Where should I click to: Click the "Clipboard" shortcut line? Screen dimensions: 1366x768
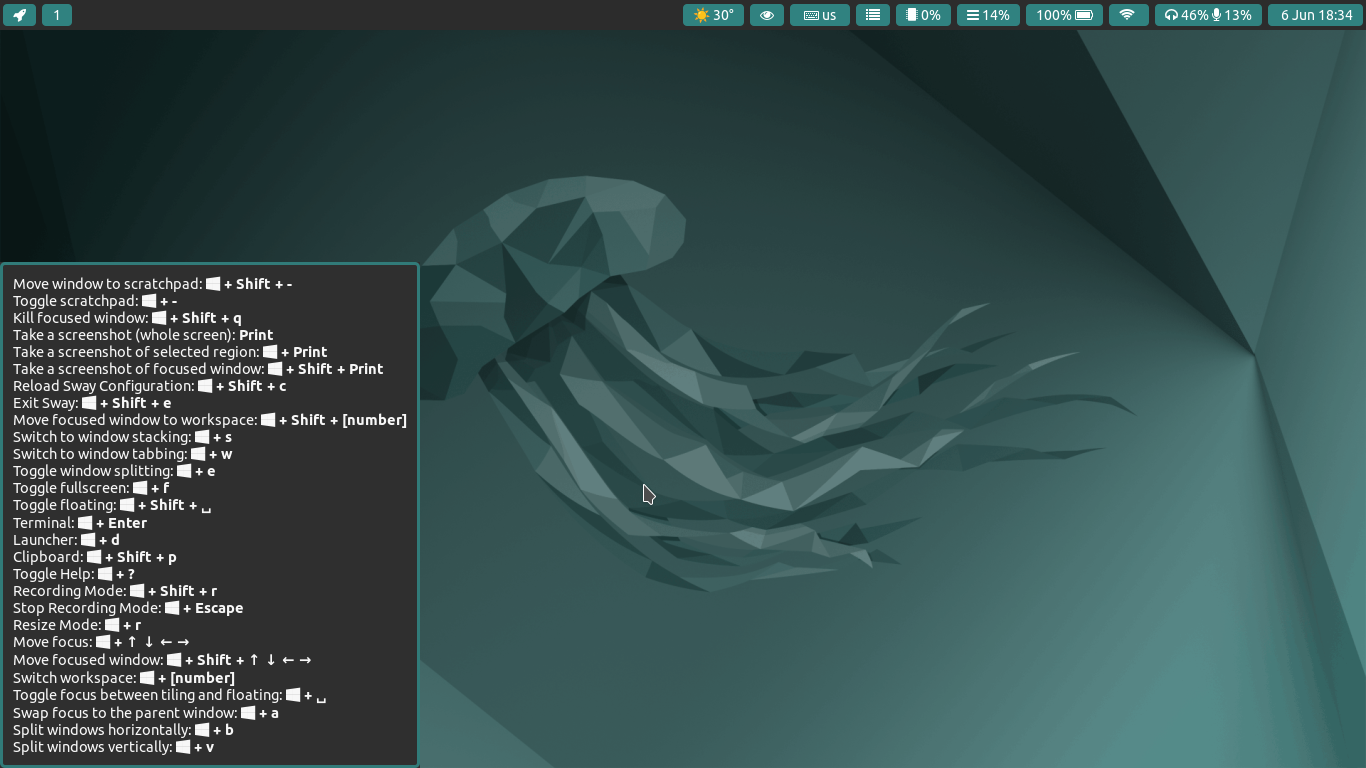(x=95, y=557)
